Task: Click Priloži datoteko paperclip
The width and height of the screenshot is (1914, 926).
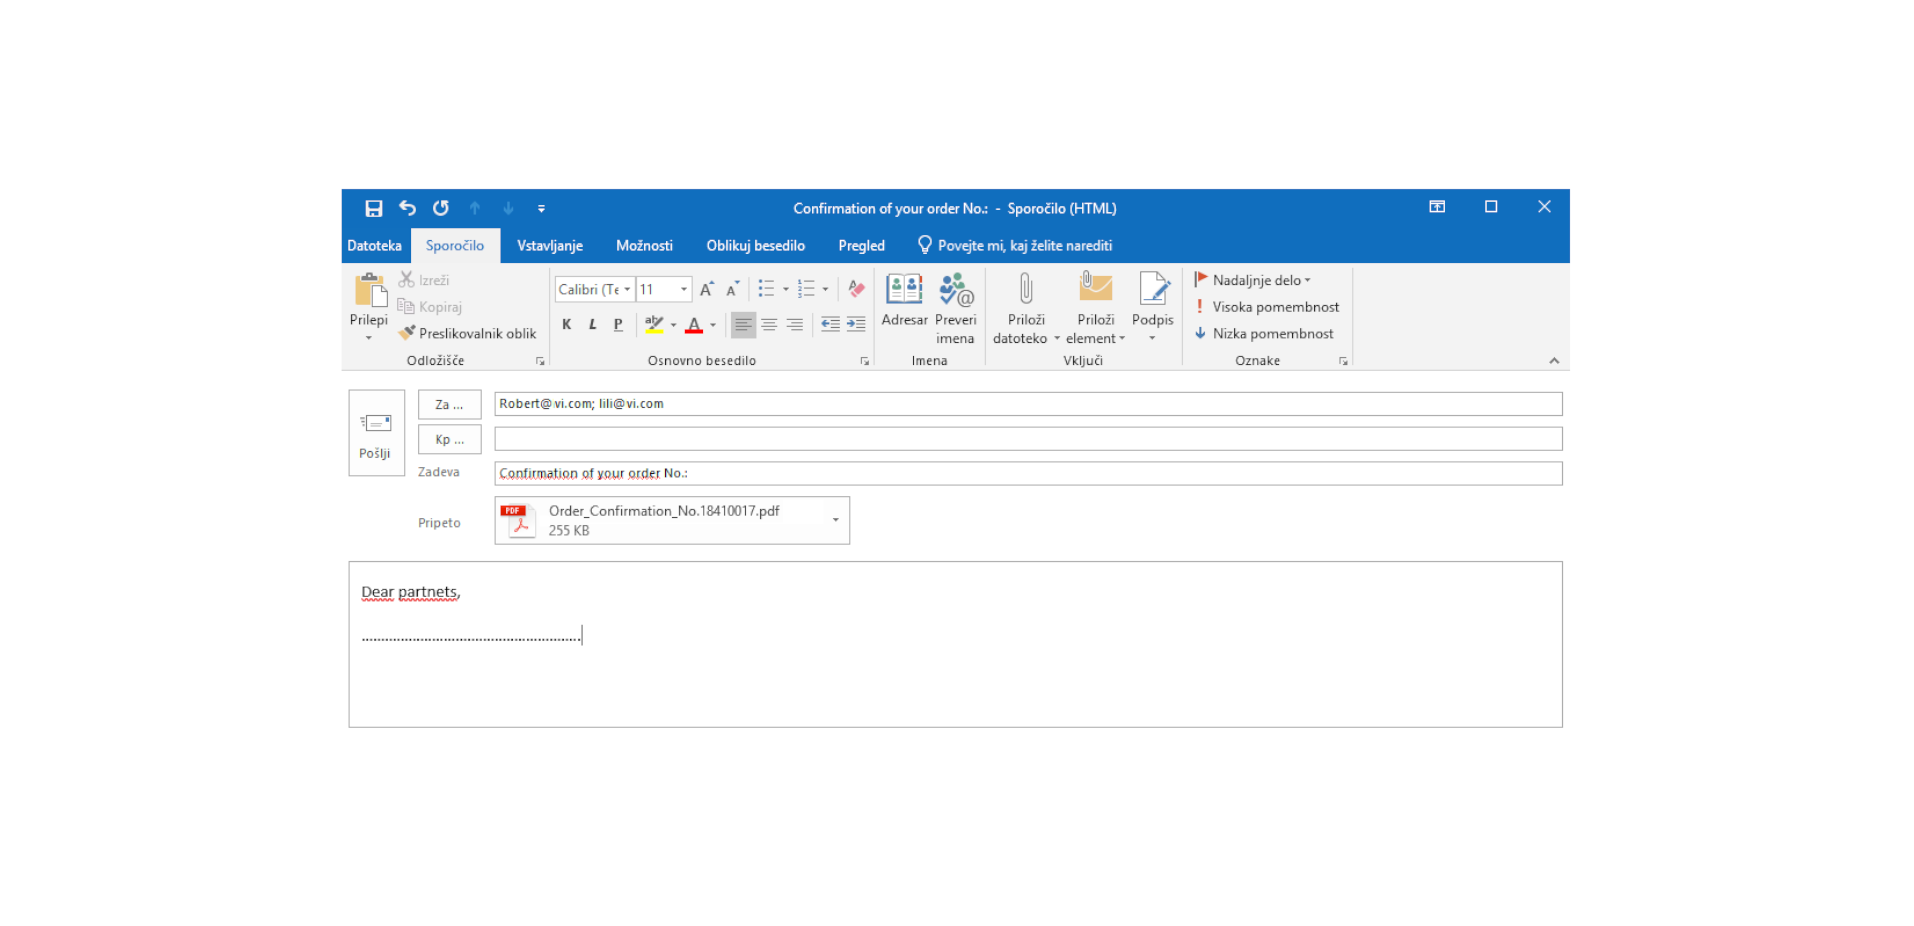Action: click(1026, 308)
